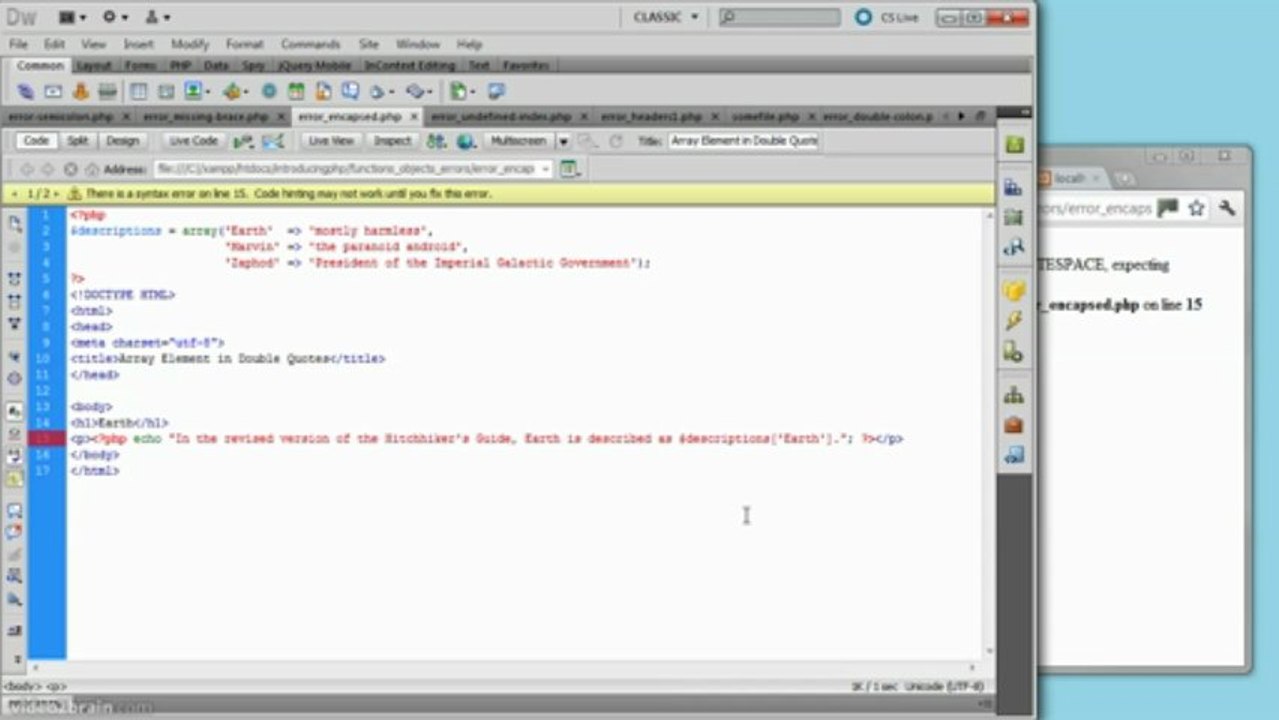Click the document Title input field
1279x720 pixels.
click(x=744, y=141)
